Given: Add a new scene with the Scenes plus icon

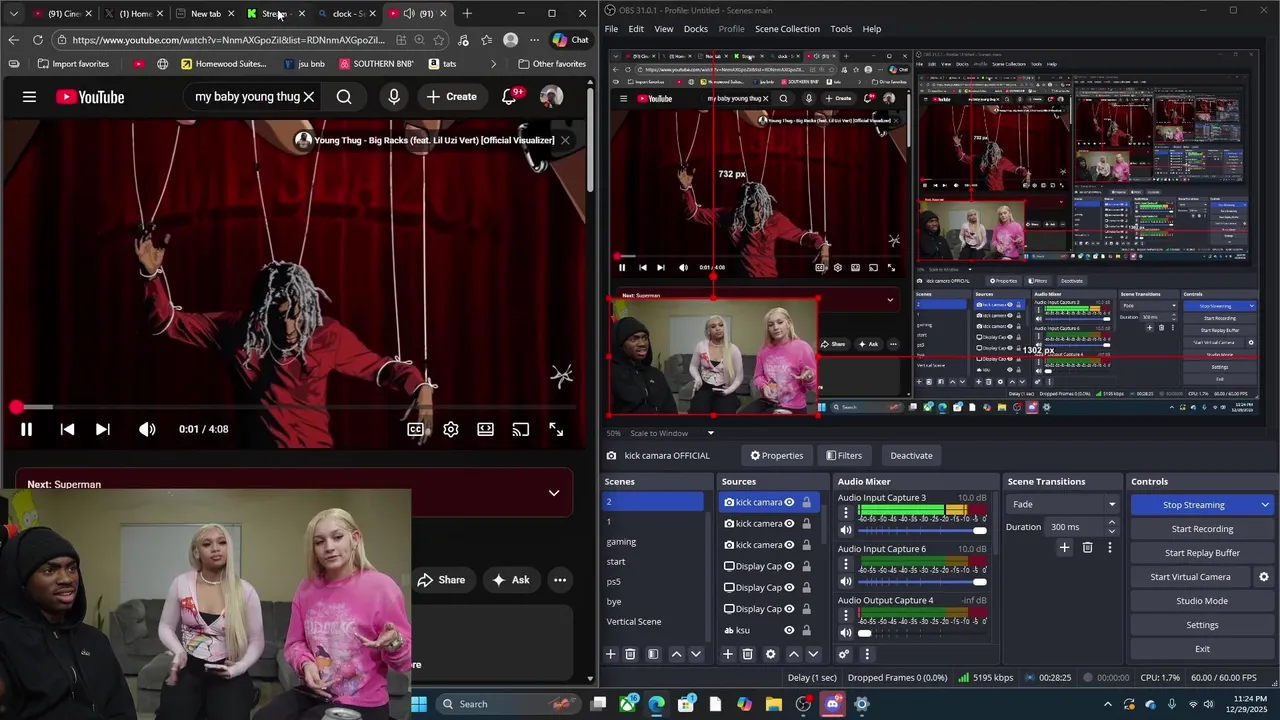Looking at the screenshot, I should 611,654.
